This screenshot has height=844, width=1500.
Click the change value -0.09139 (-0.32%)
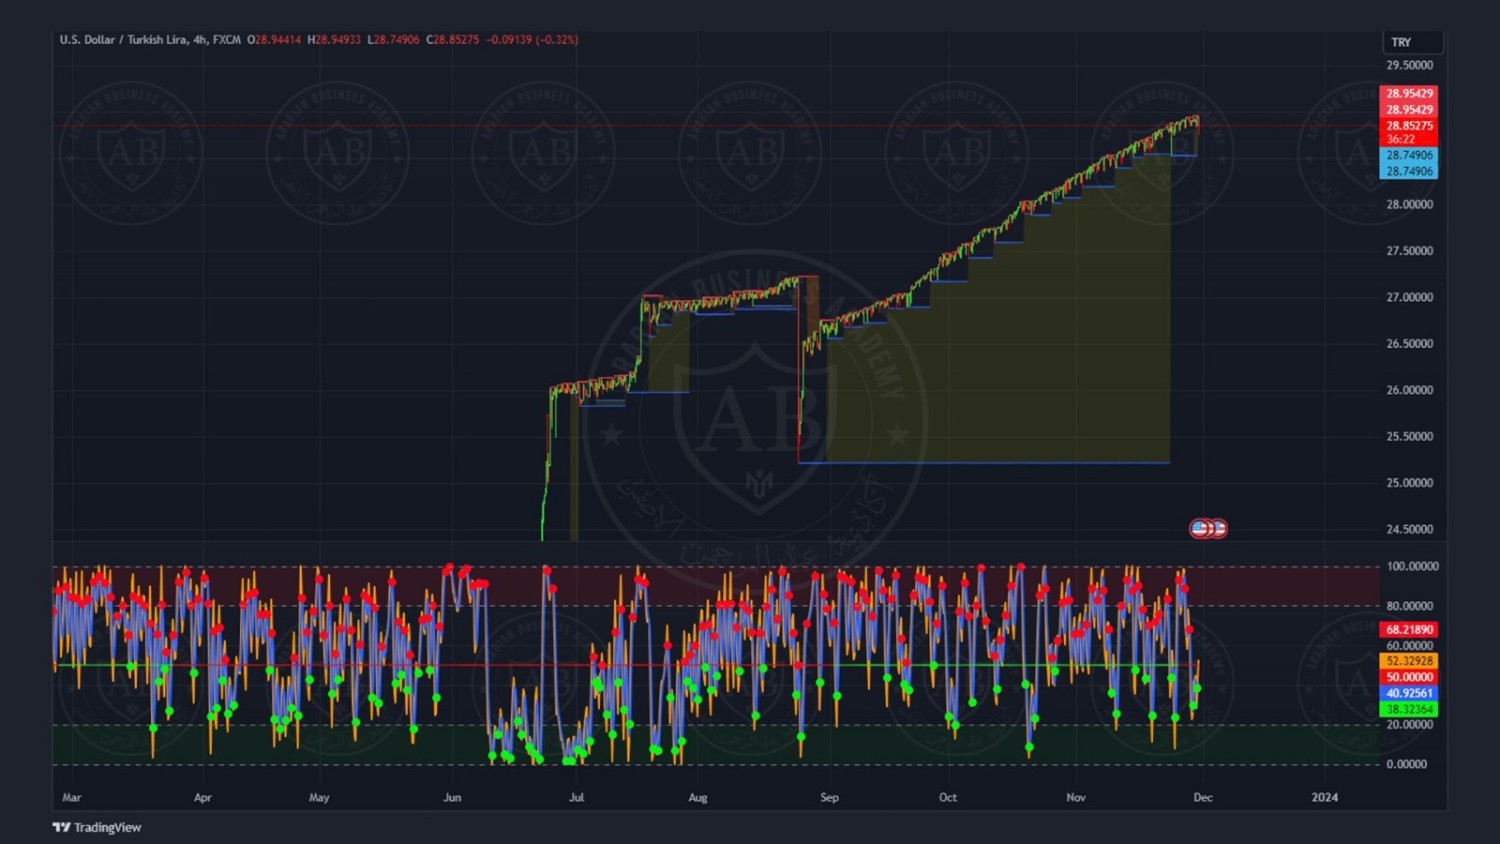pyautogui.click(x=532, y=40)
